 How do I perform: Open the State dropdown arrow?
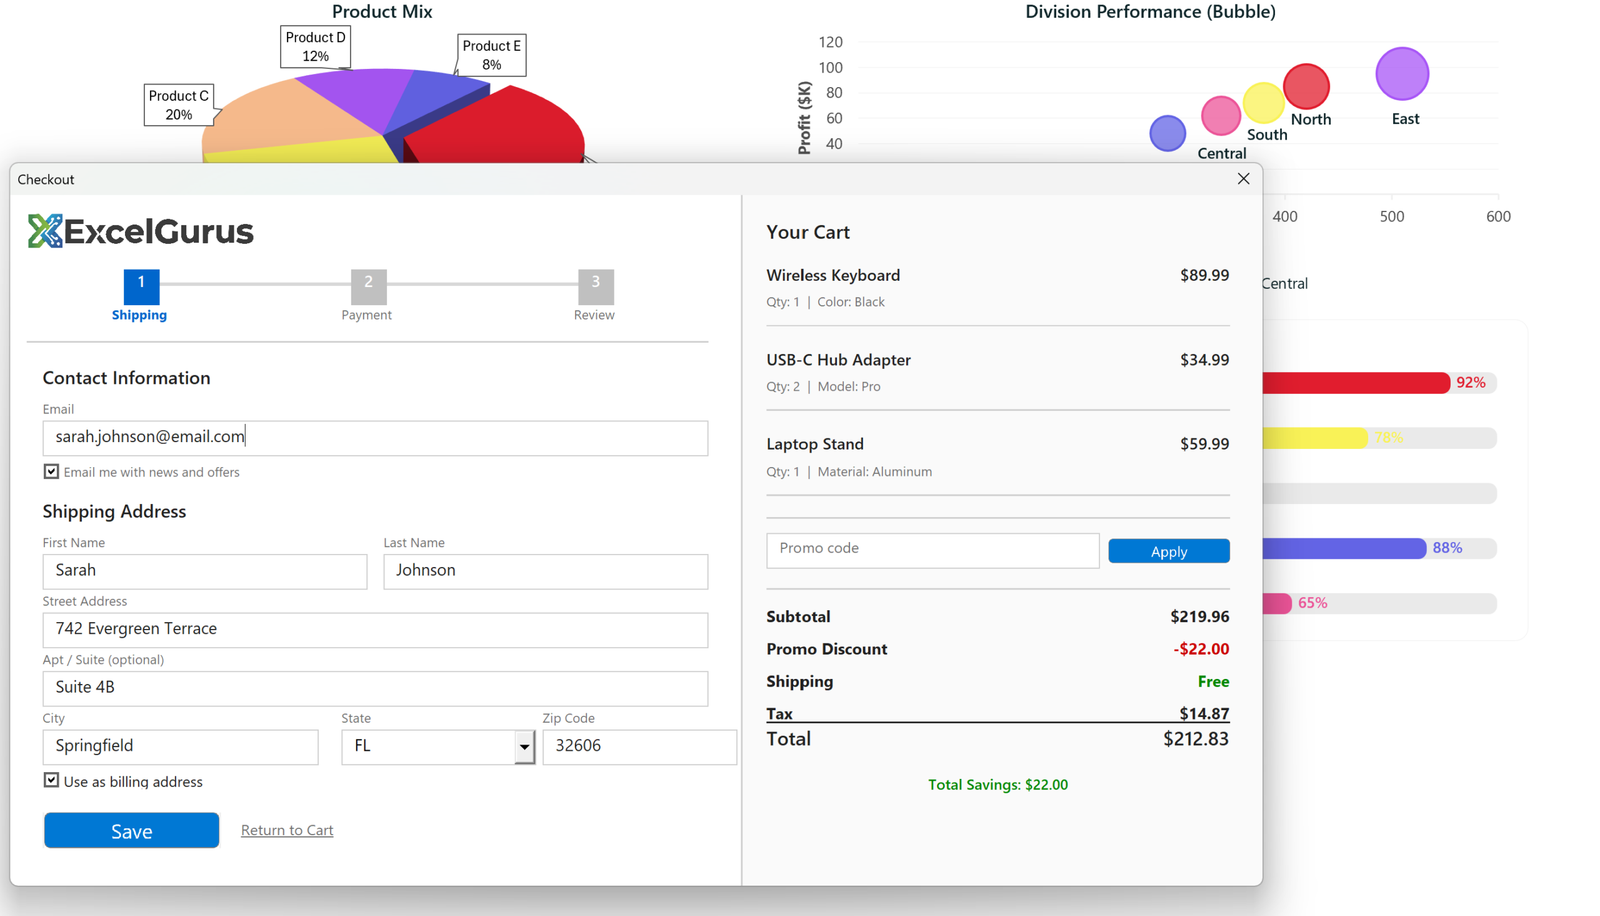click(x=524, y=747)
